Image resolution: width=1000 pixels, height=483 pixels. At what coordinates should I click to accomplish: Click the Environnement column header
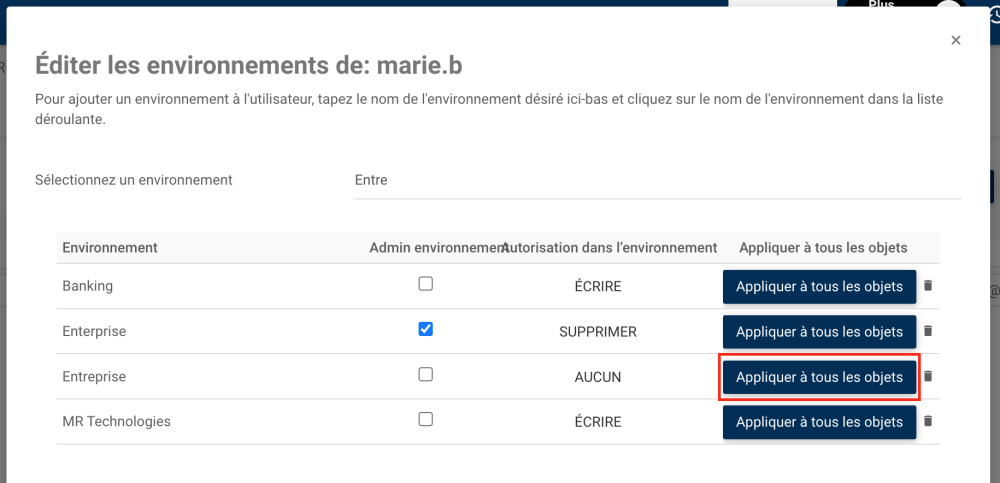110,248
